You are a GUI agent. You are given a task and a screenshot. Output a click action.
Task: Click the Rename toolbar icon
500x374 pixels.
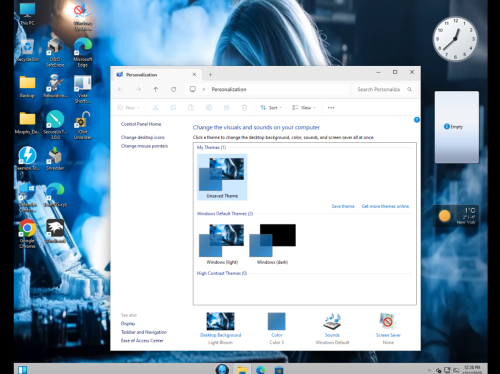coord(209,108)
